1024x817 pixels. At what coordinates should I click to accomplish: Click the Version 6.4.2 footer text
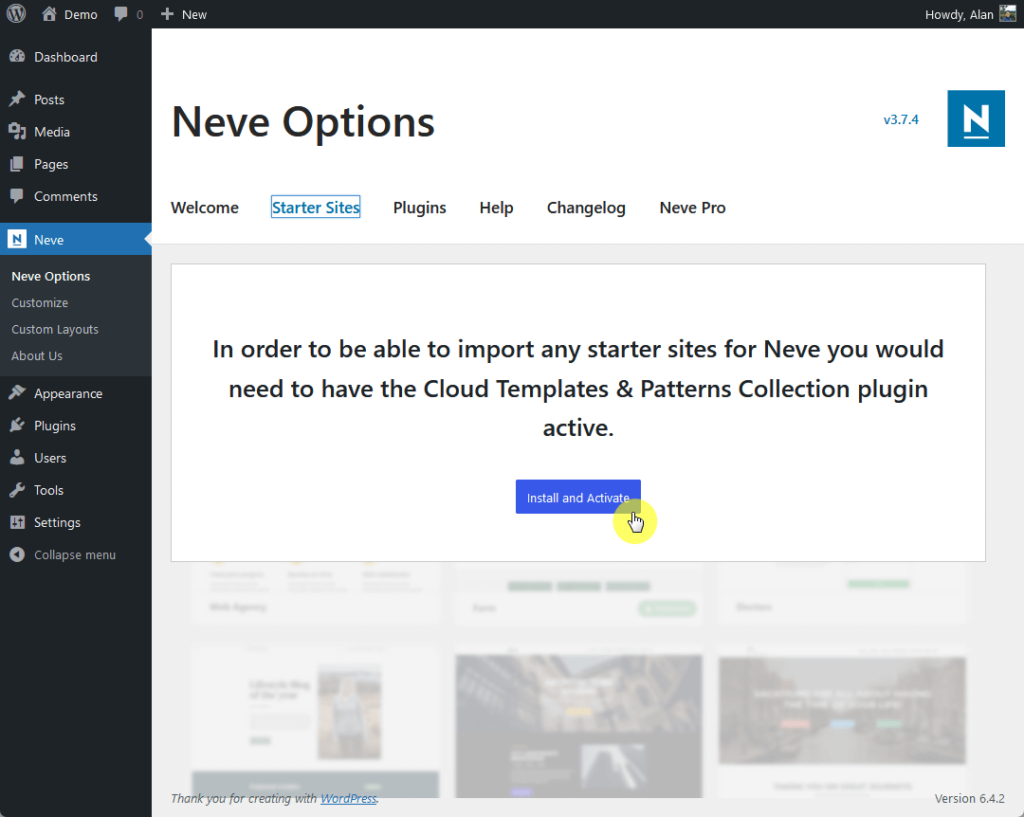pyautogui.click(x=969, y=798)
